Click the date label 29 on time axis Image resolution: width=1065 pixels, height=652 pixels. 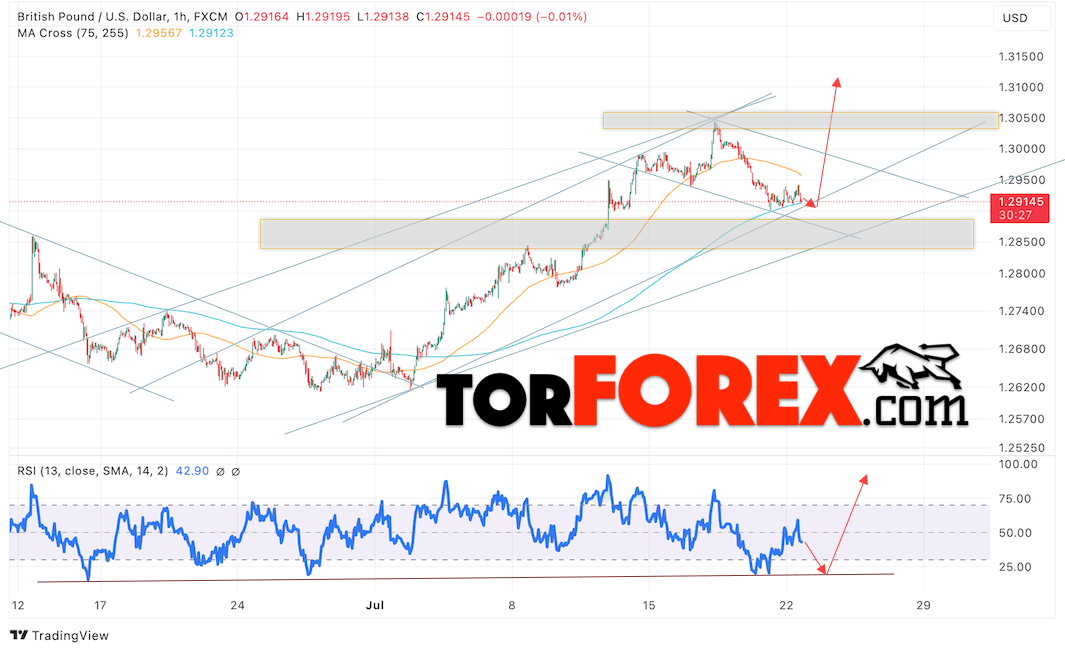point(923,605)
